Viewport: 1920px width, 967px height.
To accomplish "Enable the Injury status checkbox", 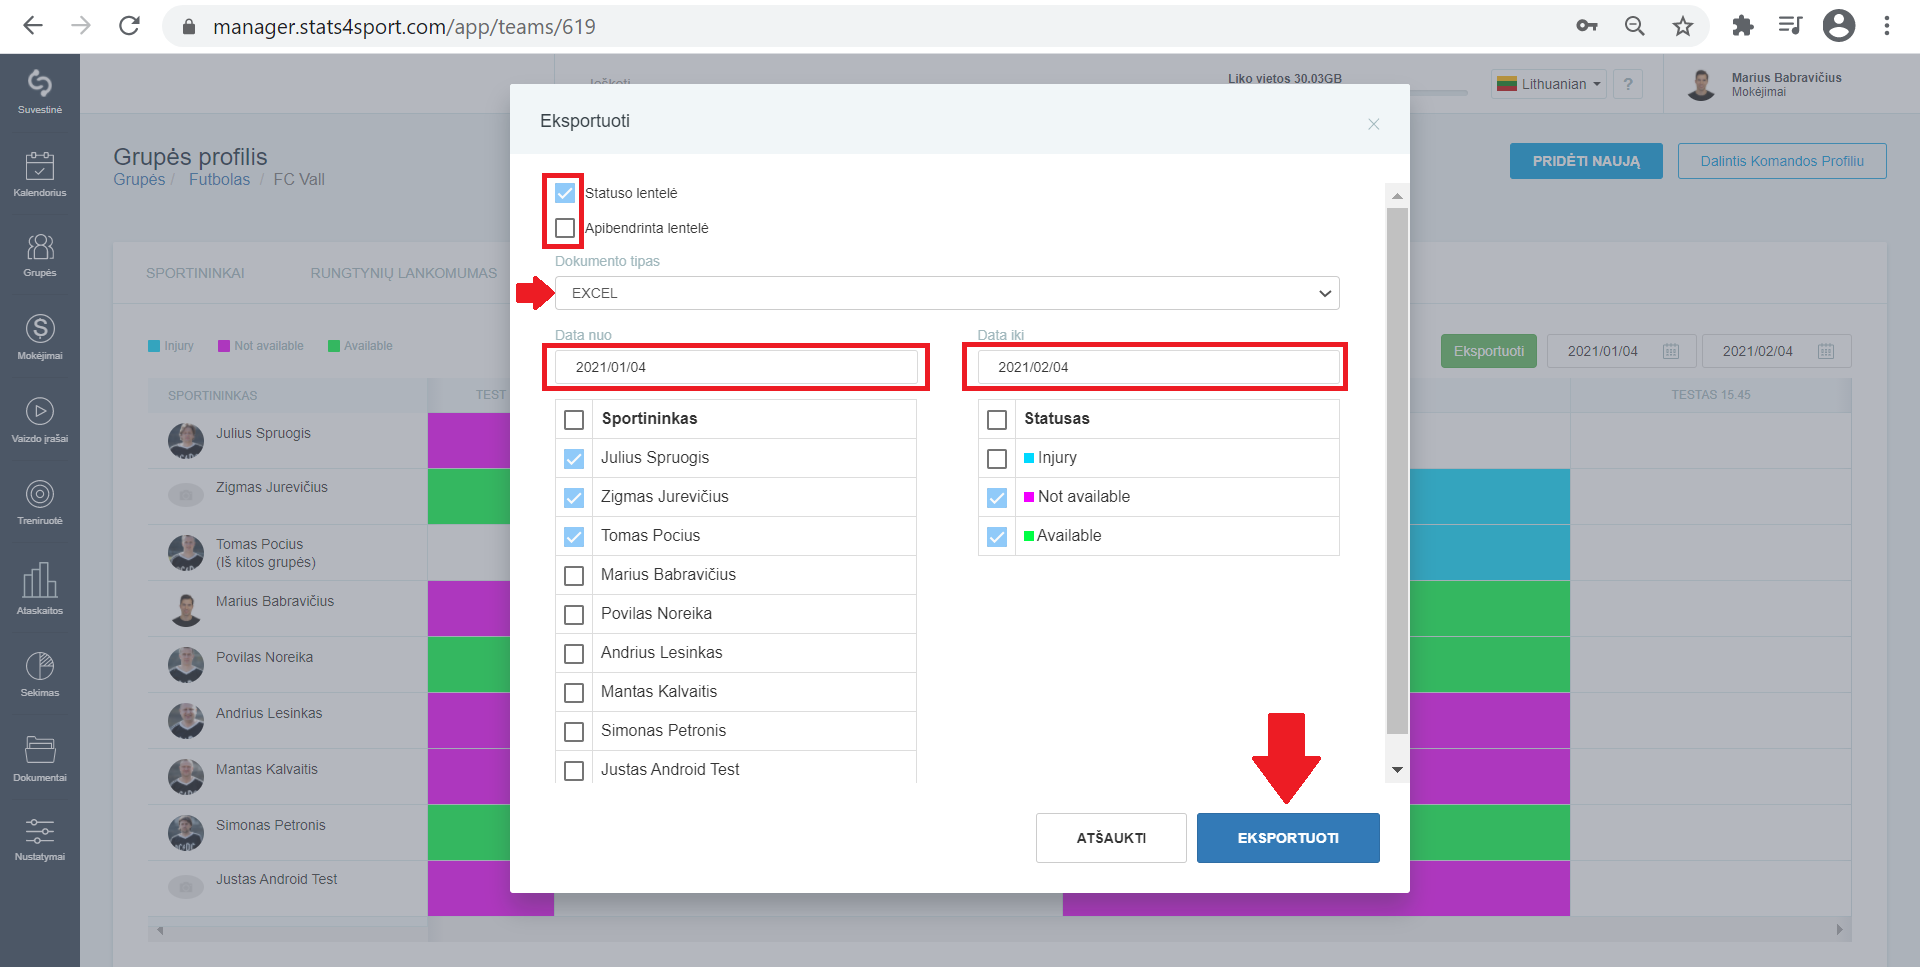I will point(997,458).
